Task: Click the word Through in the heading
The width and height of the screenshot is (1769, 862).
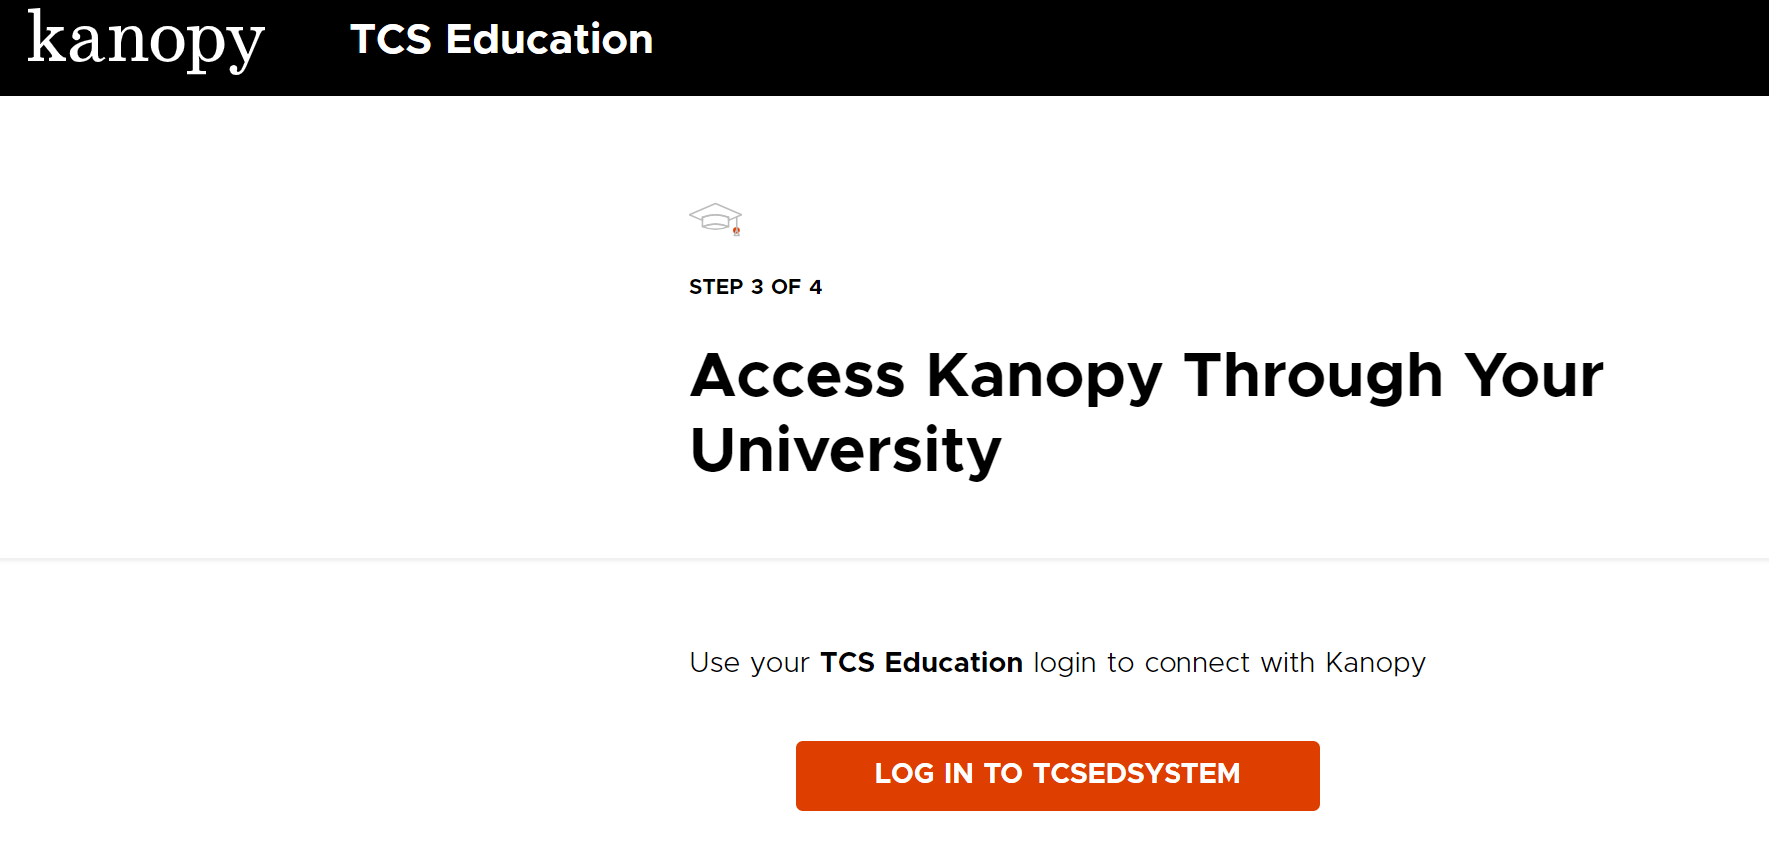Action: click(x=1313, y=378)
